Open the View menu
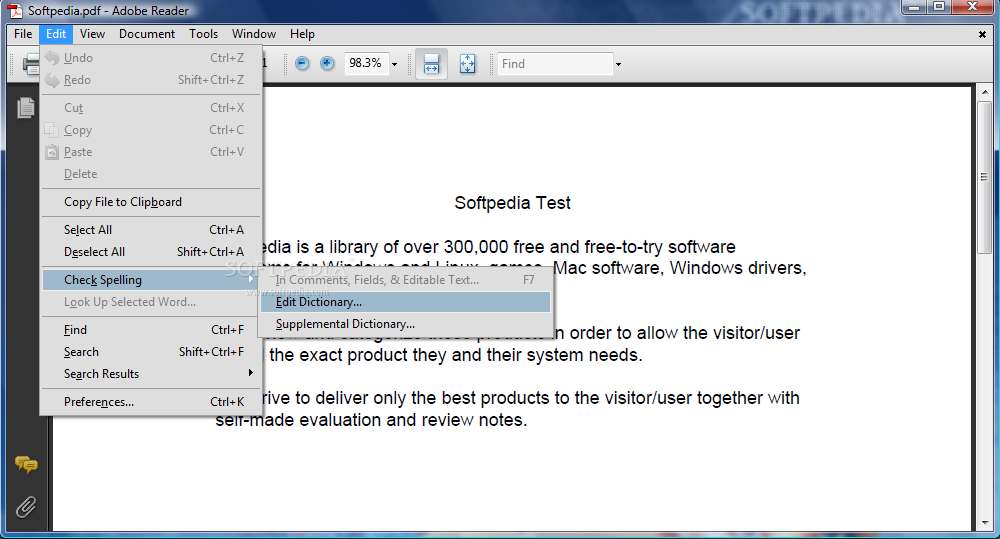Screen dimensions: 1000x539 (92, 34)
